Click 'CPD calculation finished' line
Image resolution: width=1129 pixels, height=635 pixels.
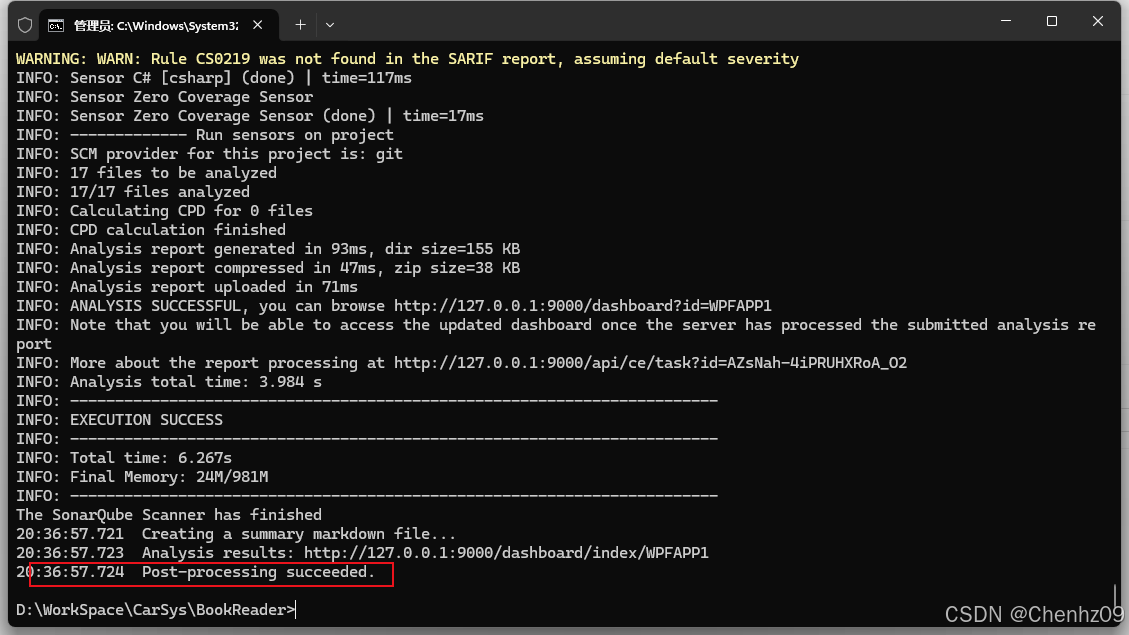(x=151, y=230)
